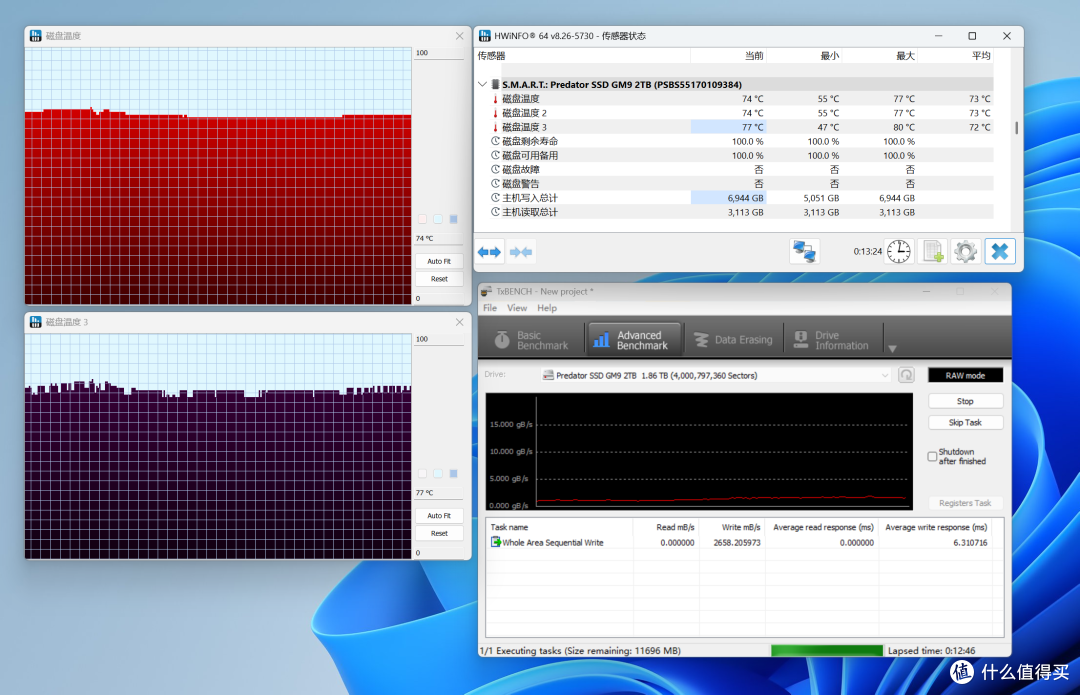1080x695 pixels.
Task: Click the blue swatch in 磁盘温度 3 graph window
Action: click(x=453, y=473)
